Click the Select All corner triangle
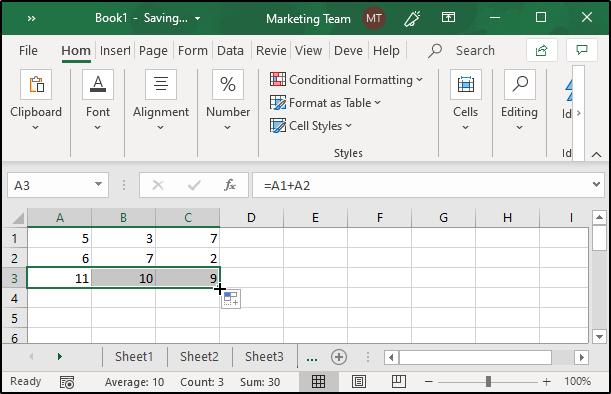611x394 pixels. [x=18, y=218]
